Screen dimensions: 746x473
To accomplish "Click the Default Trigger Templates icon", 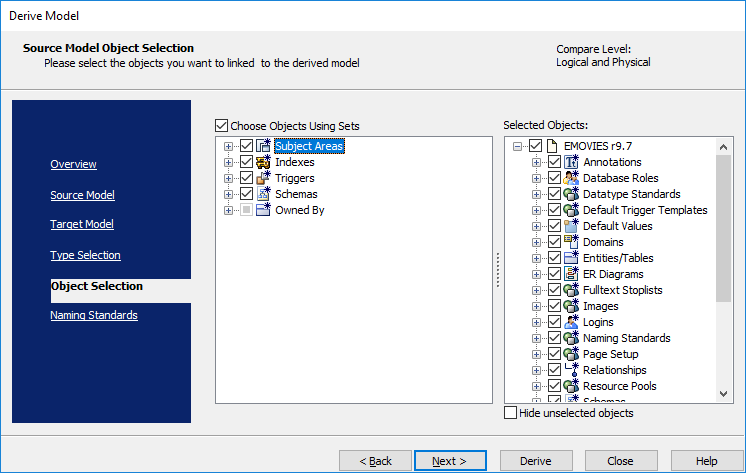I will 571,210.
